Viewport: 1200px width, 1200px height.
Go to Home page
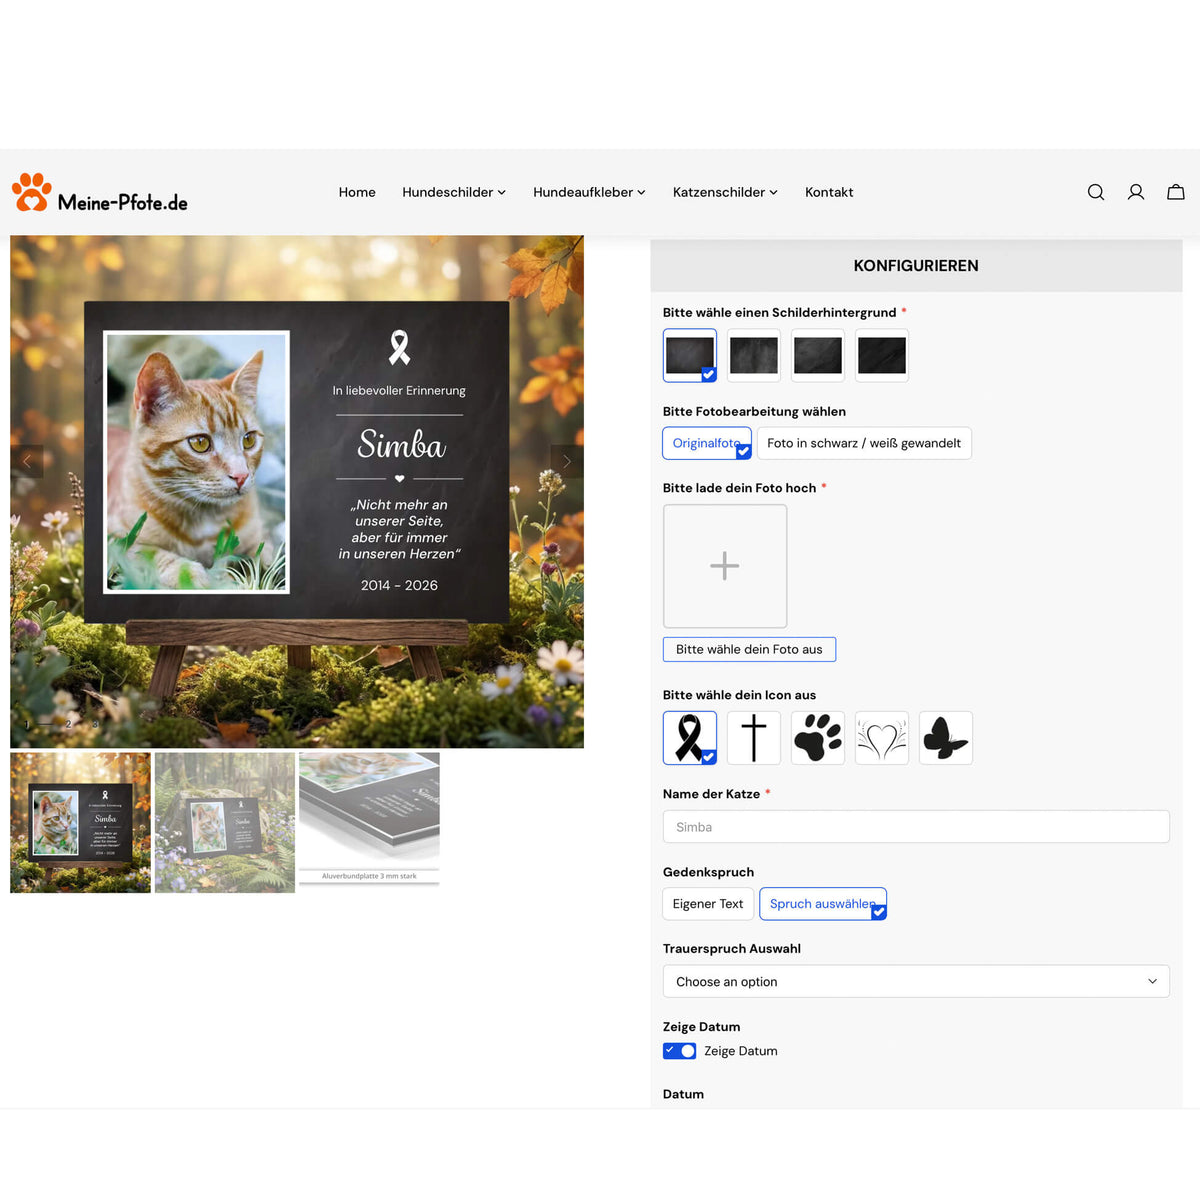[357, 192]
